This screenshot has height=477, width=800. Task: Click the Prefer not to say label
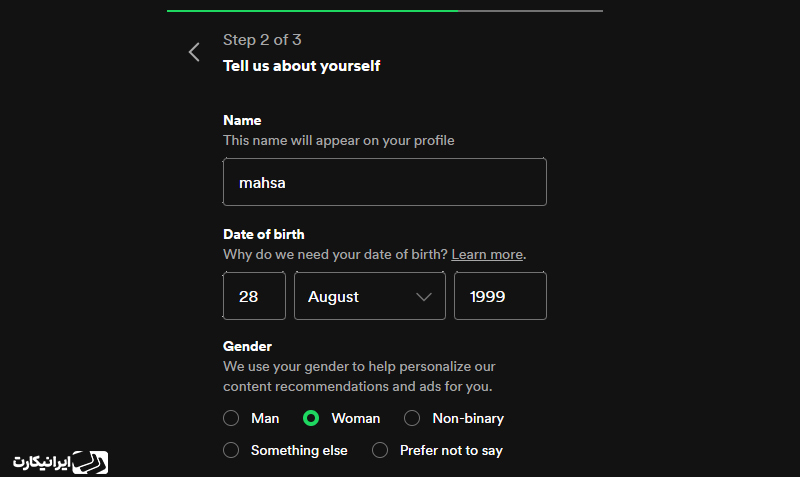451,450
